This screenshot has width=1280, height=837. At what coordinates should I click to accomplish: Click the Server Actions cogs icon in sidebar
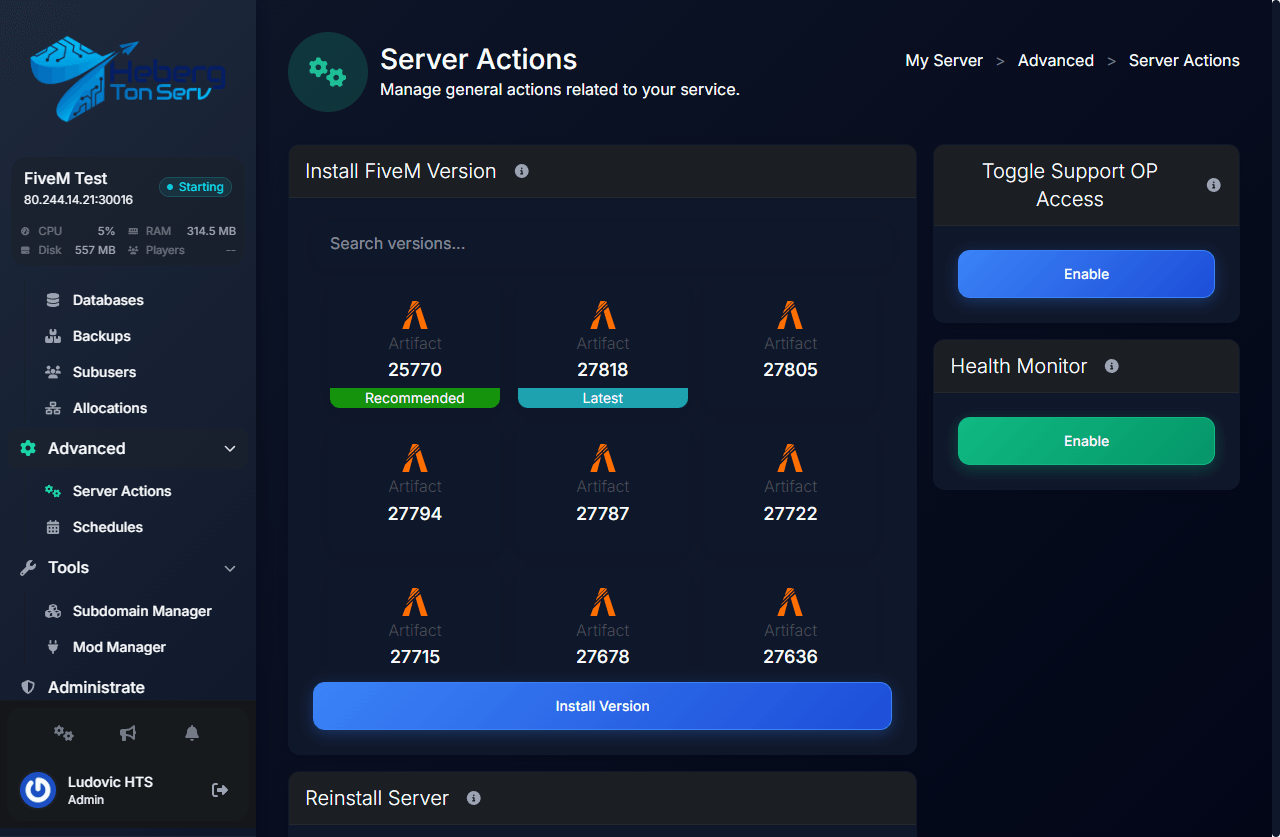click(53, 491)
